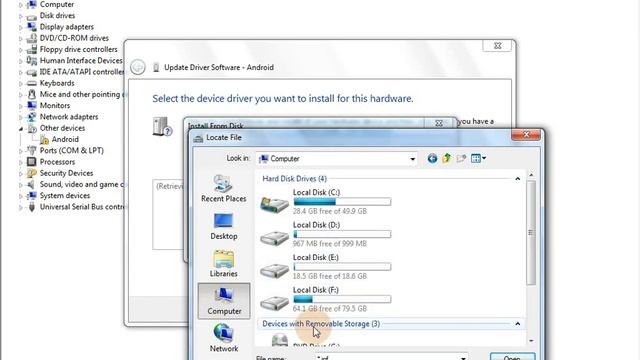The image size is (640, 360).
Task: Open Network in Locate File sidebar
Action: (224, 338)
